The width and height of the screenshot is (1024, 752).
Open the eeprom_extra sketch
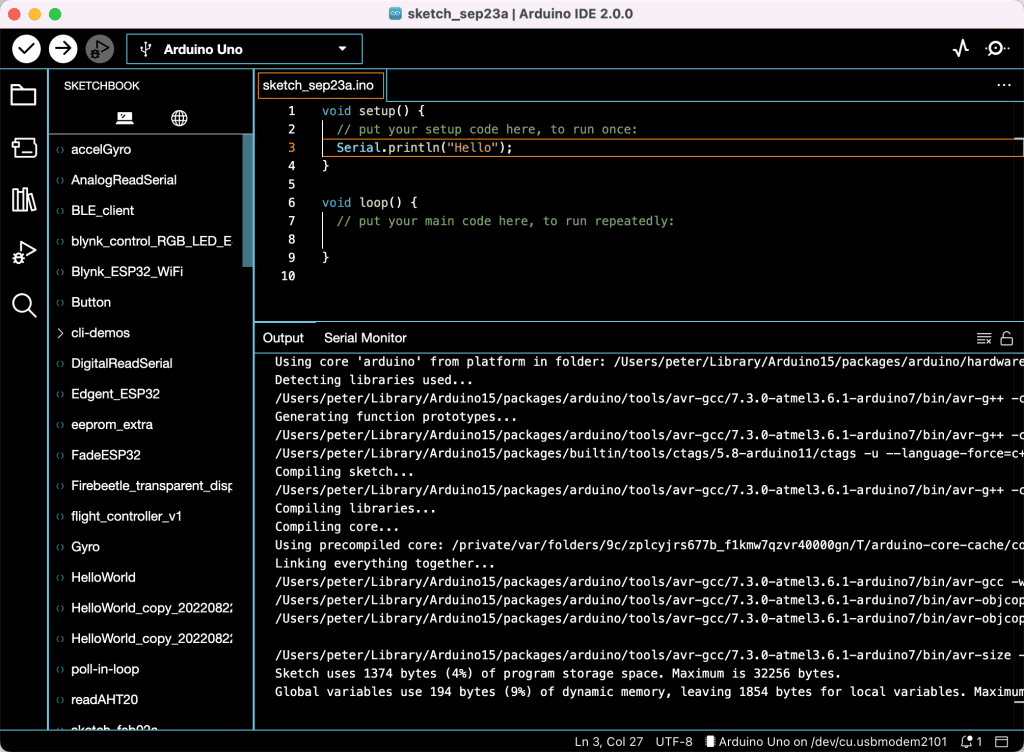pos(112,425)
